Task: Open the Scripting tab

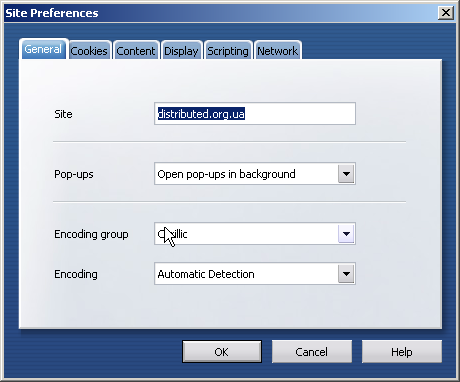Action: [228, 51]
